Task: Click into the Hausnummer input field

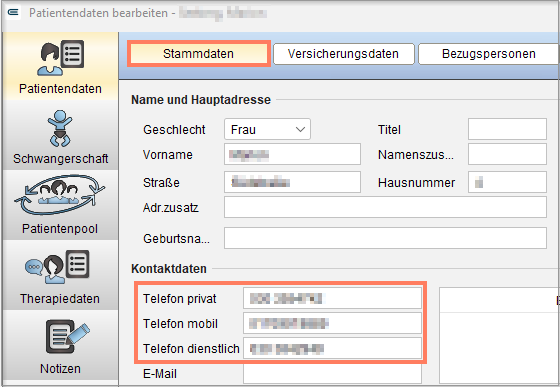Action: tap(507, 182)
